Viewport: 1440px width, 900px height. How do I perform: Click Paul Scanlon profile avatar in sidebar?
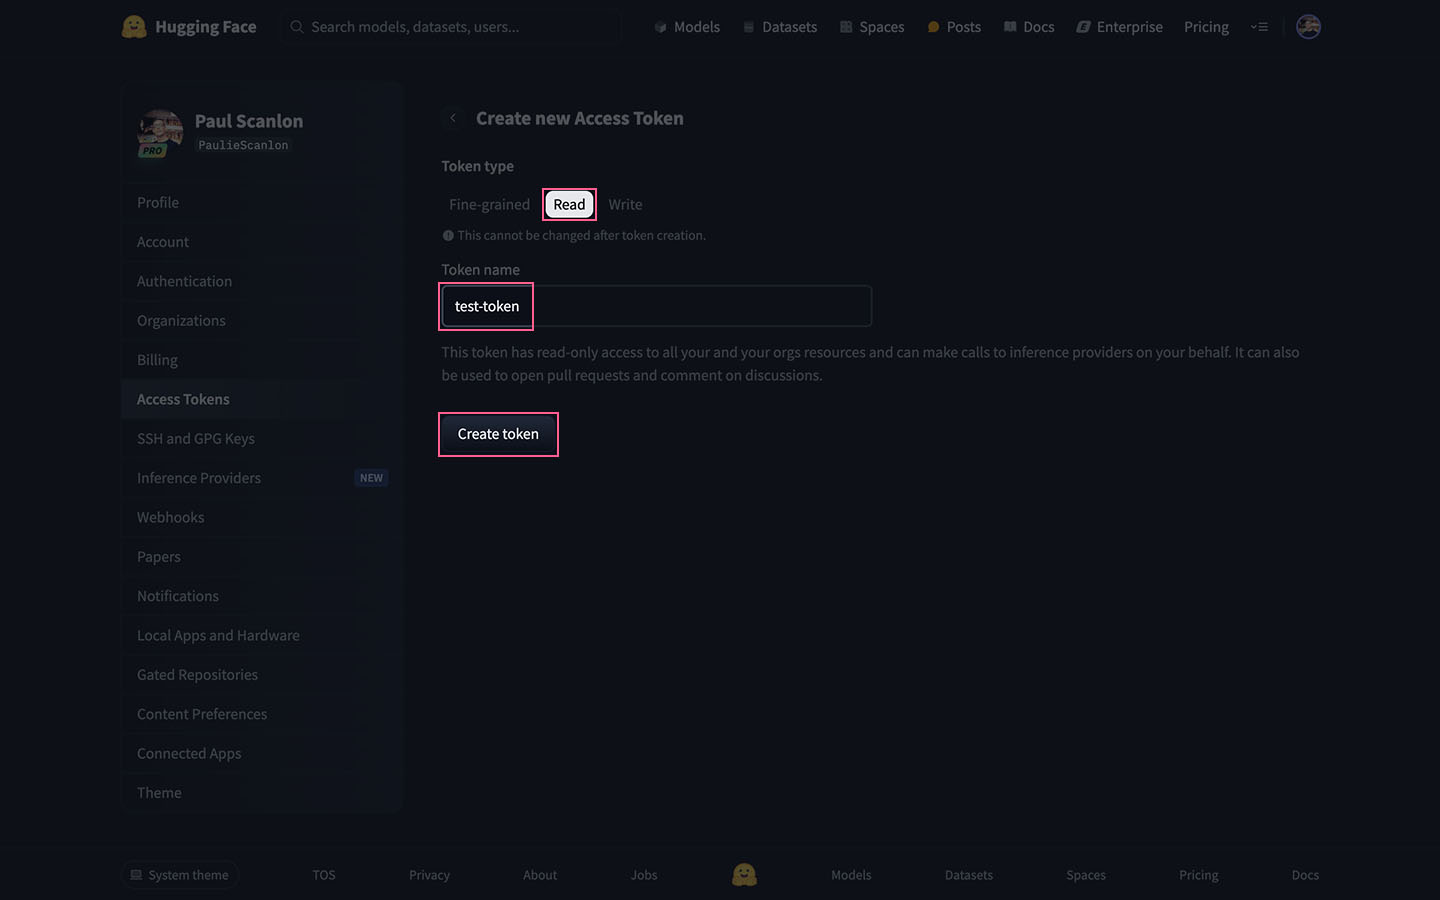click(x=160, y=133)
